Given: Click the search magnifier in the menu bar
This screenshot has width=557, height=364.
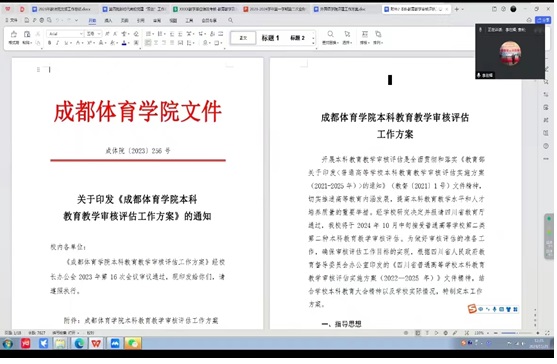Looking at the screenshot, I should 231,21.
